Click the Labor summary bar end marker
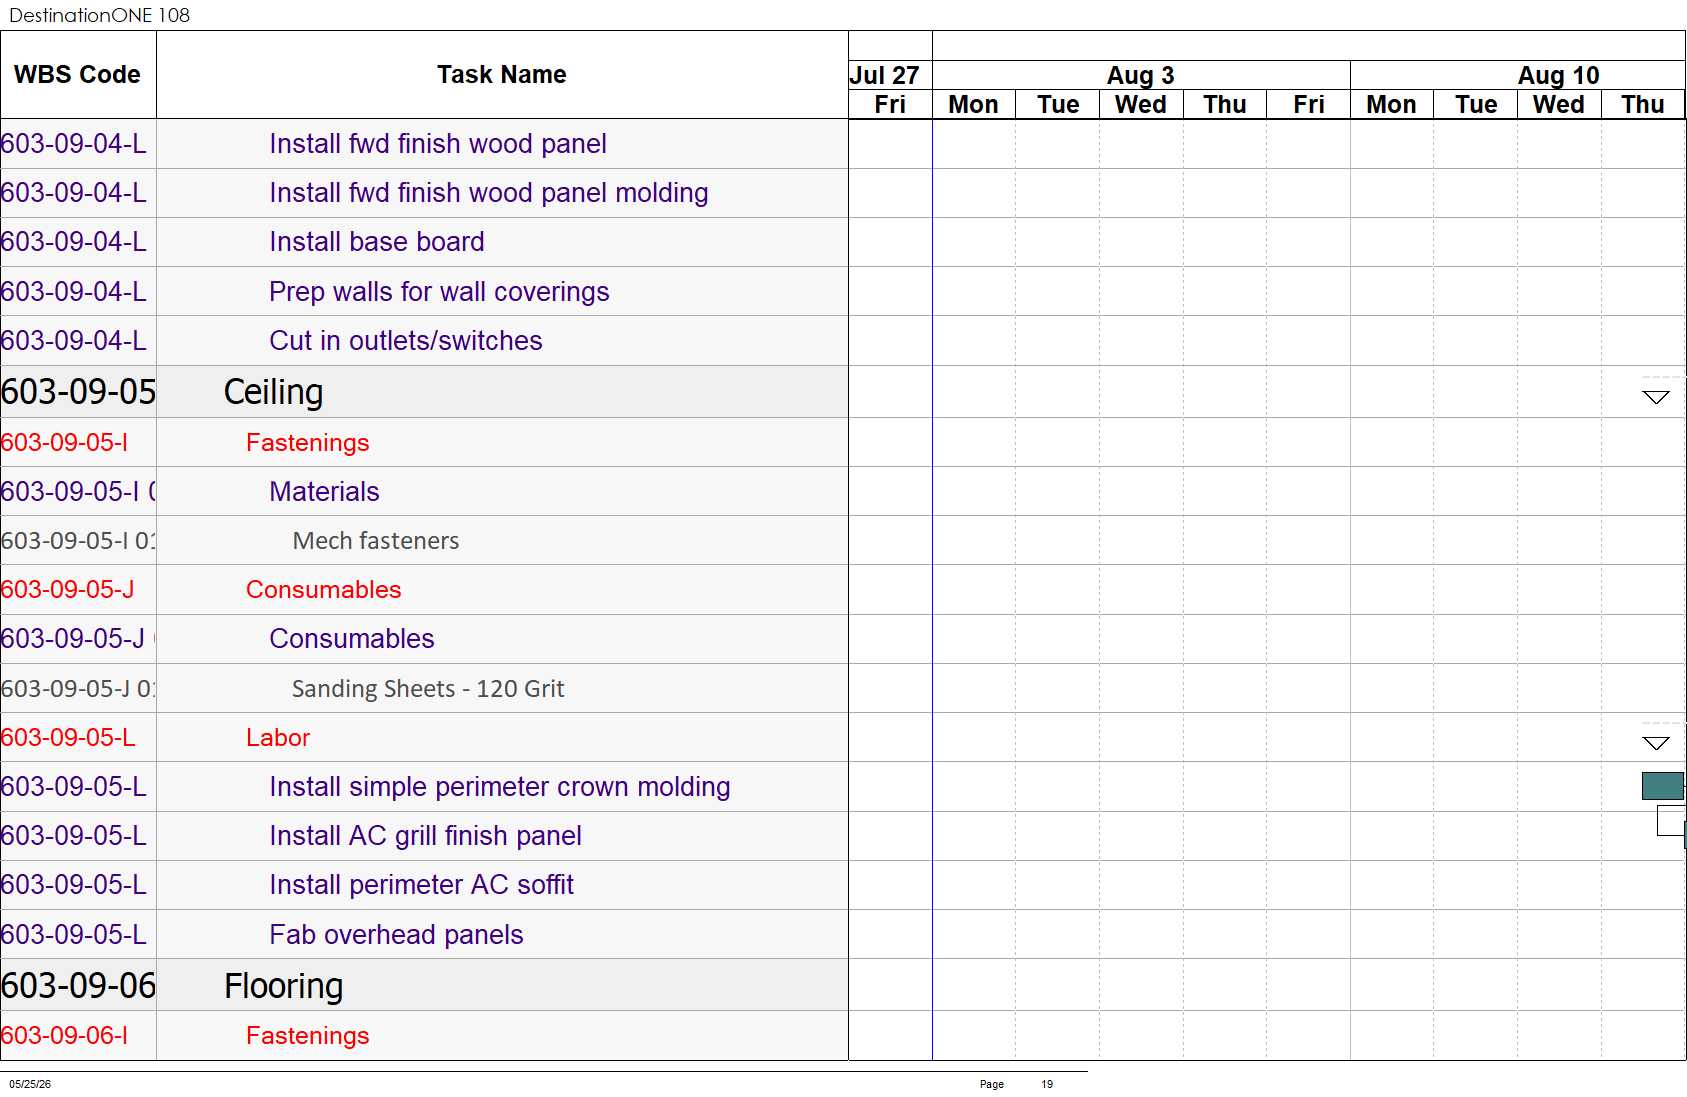1687x1097 pixels. click(x=1656, y=743)
